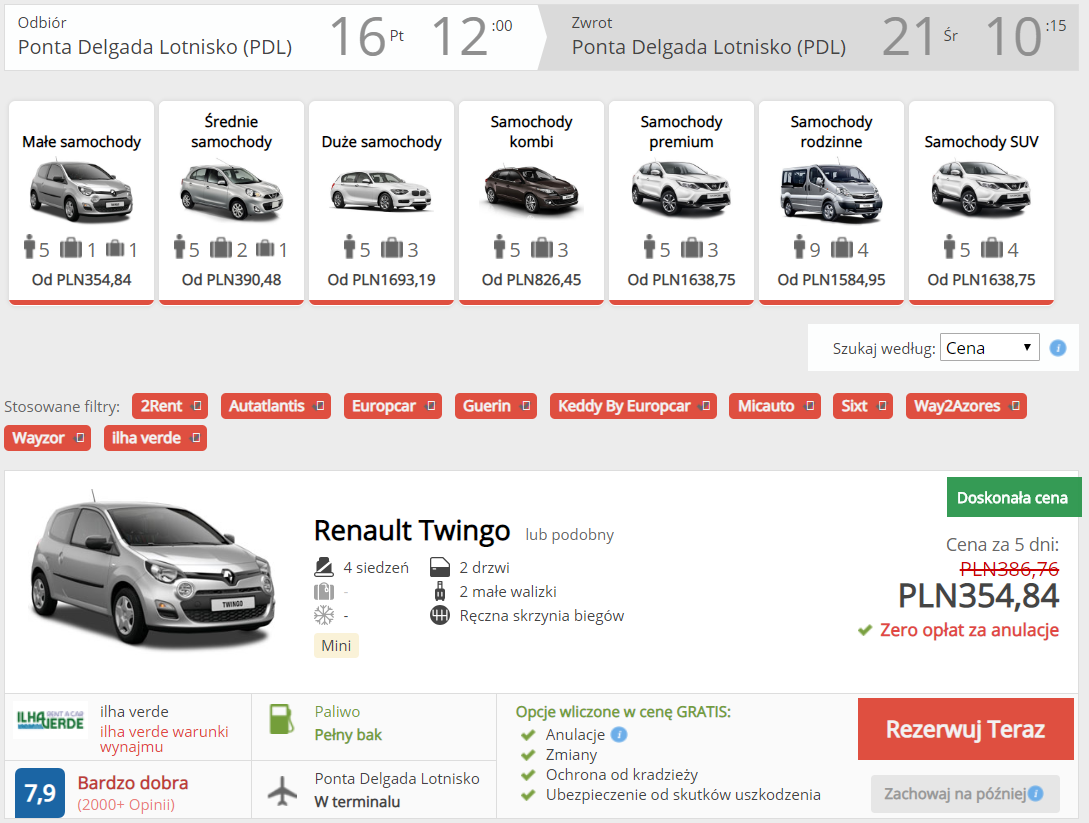The height and width of the screenshot is (823, 1089).
Task: Click the Duże samochody BMW image
Action: click(381, 190)
